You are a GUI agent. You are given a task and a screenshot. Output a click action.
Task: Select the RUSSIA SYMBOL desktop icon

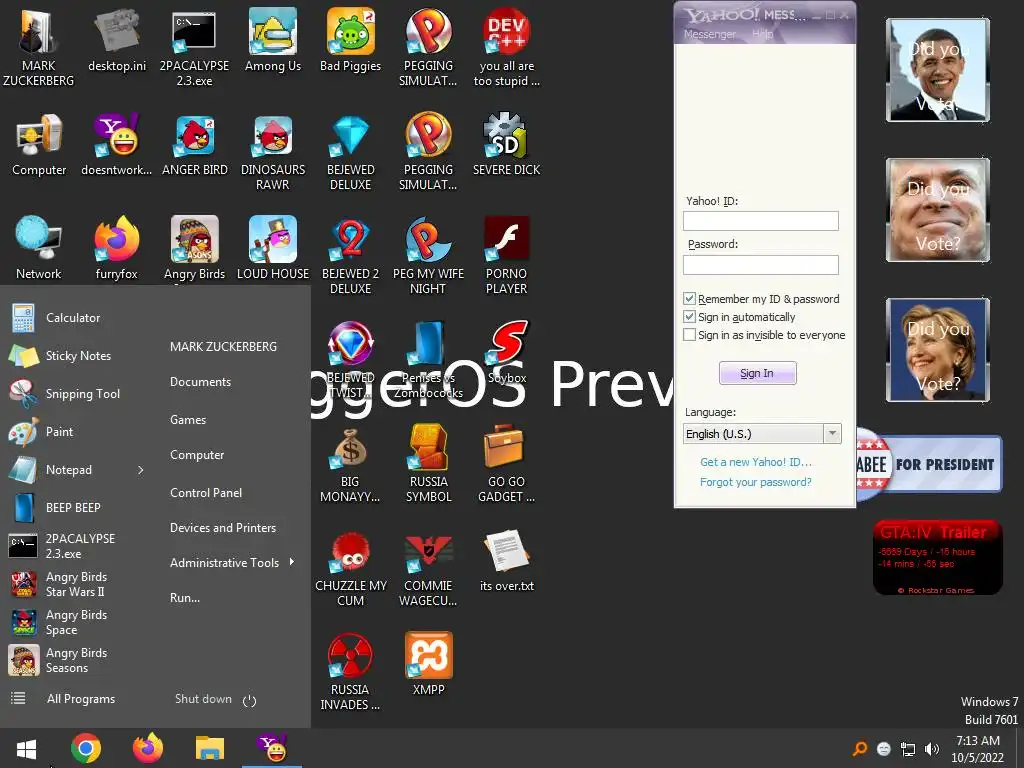point(428,464)
